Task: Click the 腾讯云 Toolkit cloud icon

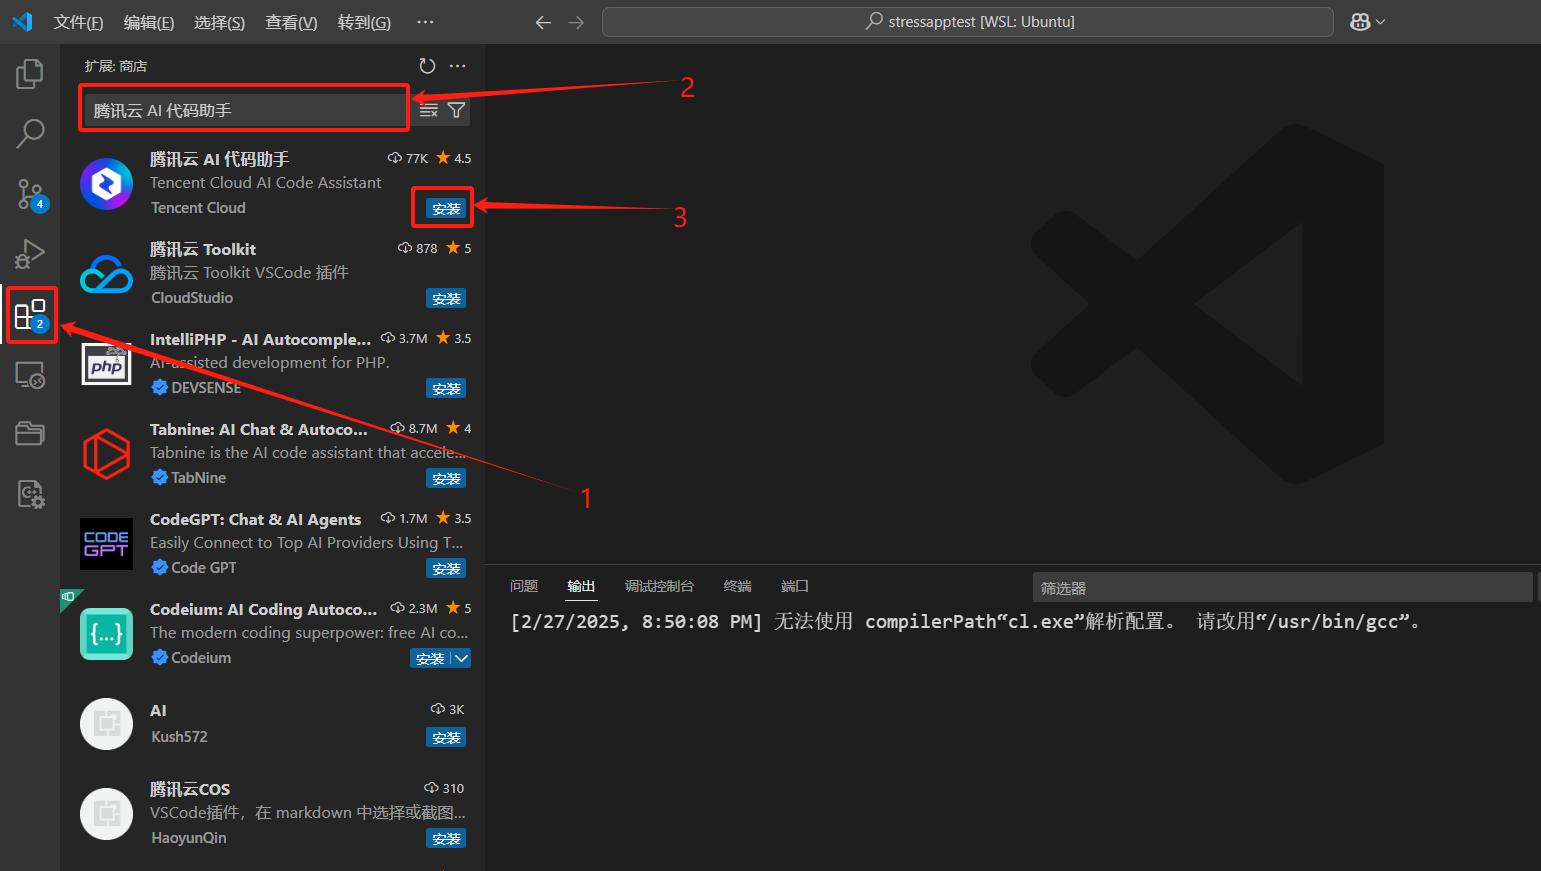Action: 107,274
